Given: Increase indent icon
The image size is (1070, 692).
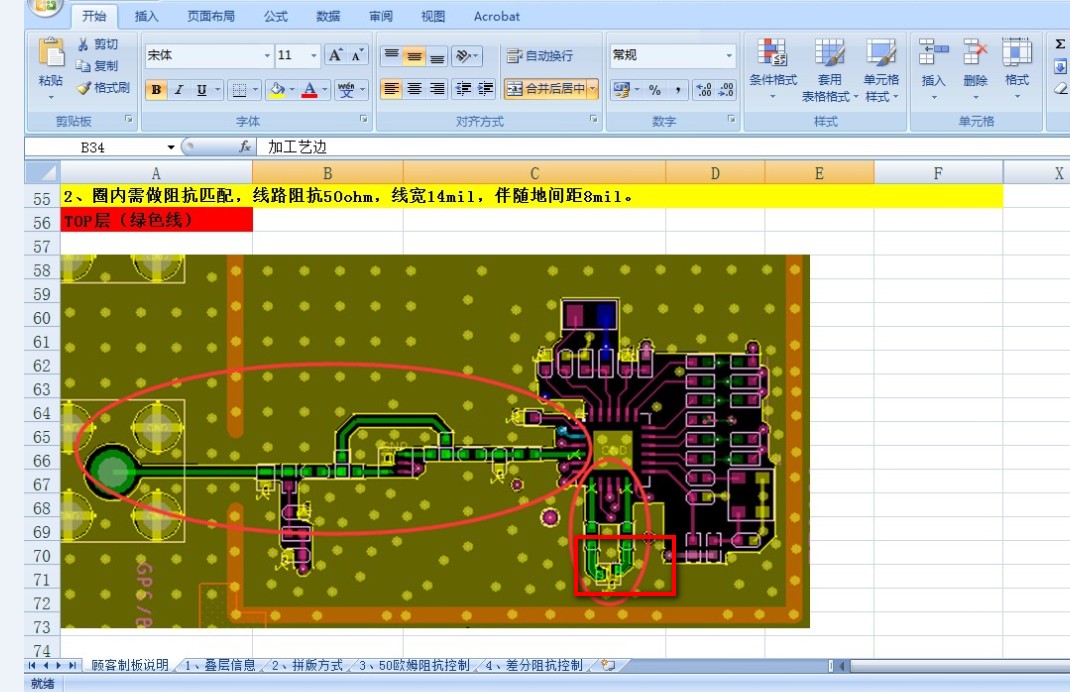Looking at the screenshot, I should [486, 89].
